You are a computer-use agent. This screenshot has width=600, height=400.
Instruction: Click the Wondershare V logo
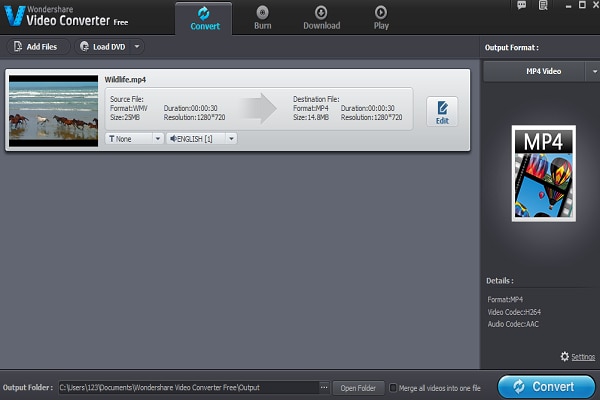[15, 15]
